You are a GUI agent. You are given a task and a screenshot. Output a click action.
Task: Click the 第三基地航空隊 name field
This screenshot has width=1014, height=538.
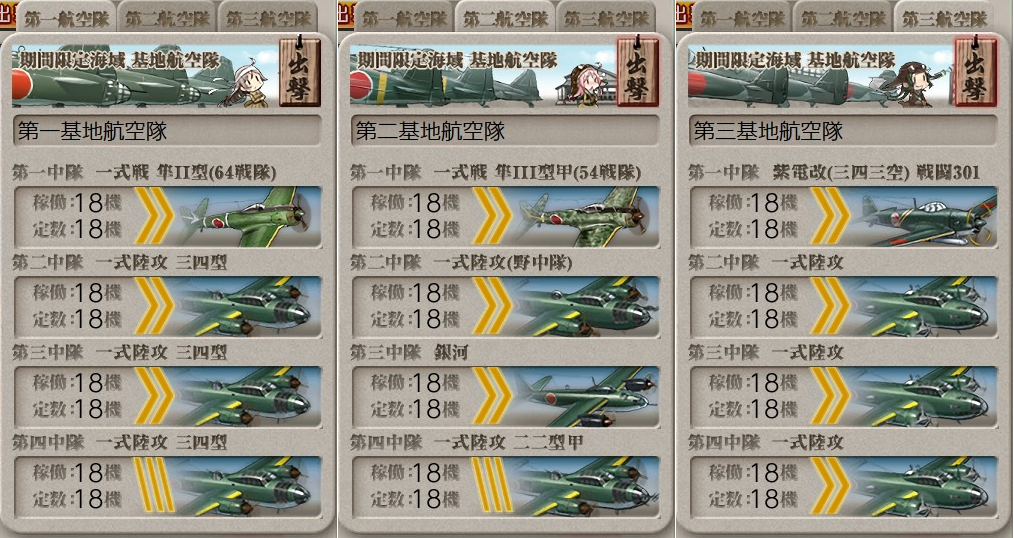[843, 131]
